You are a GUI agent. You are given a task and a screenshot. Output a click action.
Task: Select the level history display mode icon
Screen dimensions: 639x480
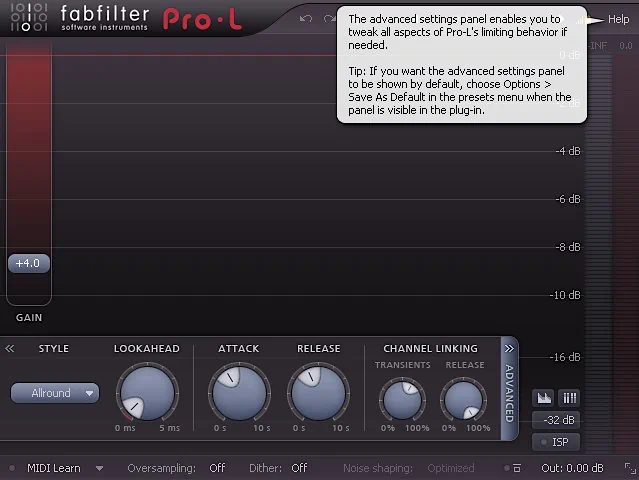[x=544, y=398]
